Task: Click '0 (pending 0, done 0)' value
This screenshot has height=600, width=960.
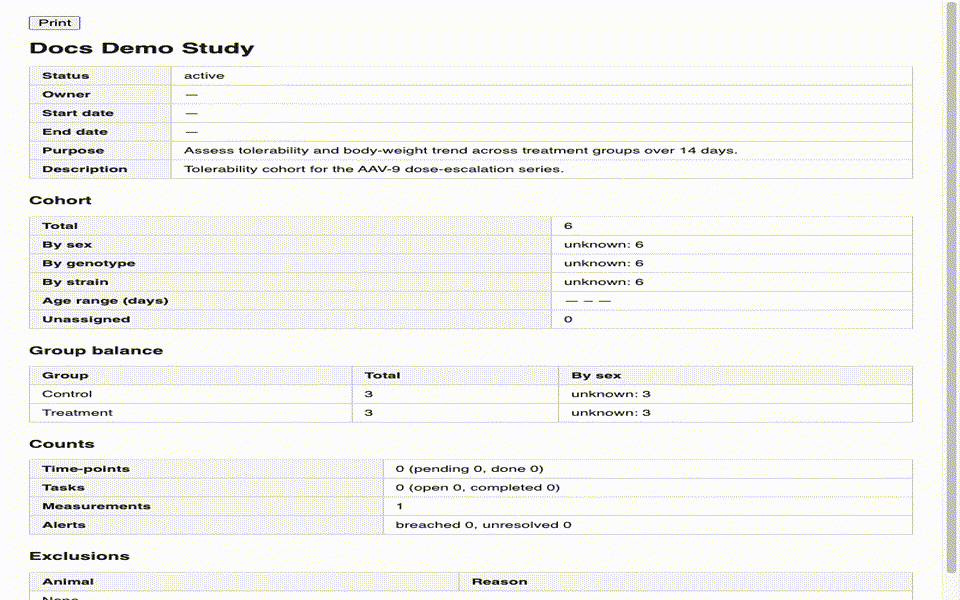Action: click(469, 469)
